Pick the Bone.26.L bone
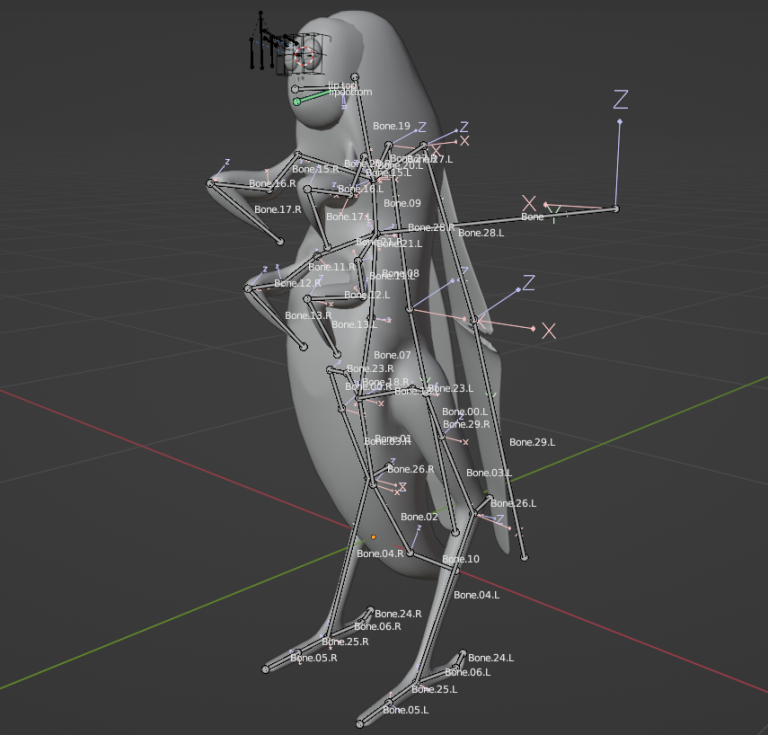The width and height of the screenshot is (768, 735). (x=514, y=504)
